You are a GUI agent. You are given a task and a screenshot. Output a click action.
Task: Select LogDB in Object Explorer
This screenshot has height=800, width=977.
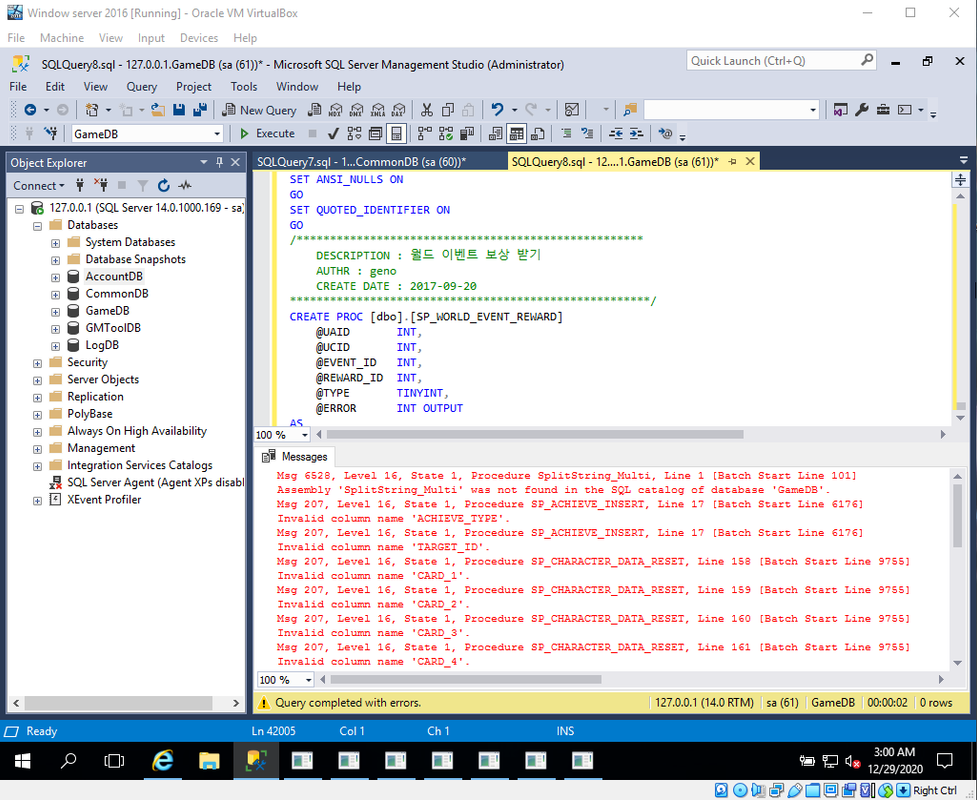pyautogui.click(x=102, y=345)
